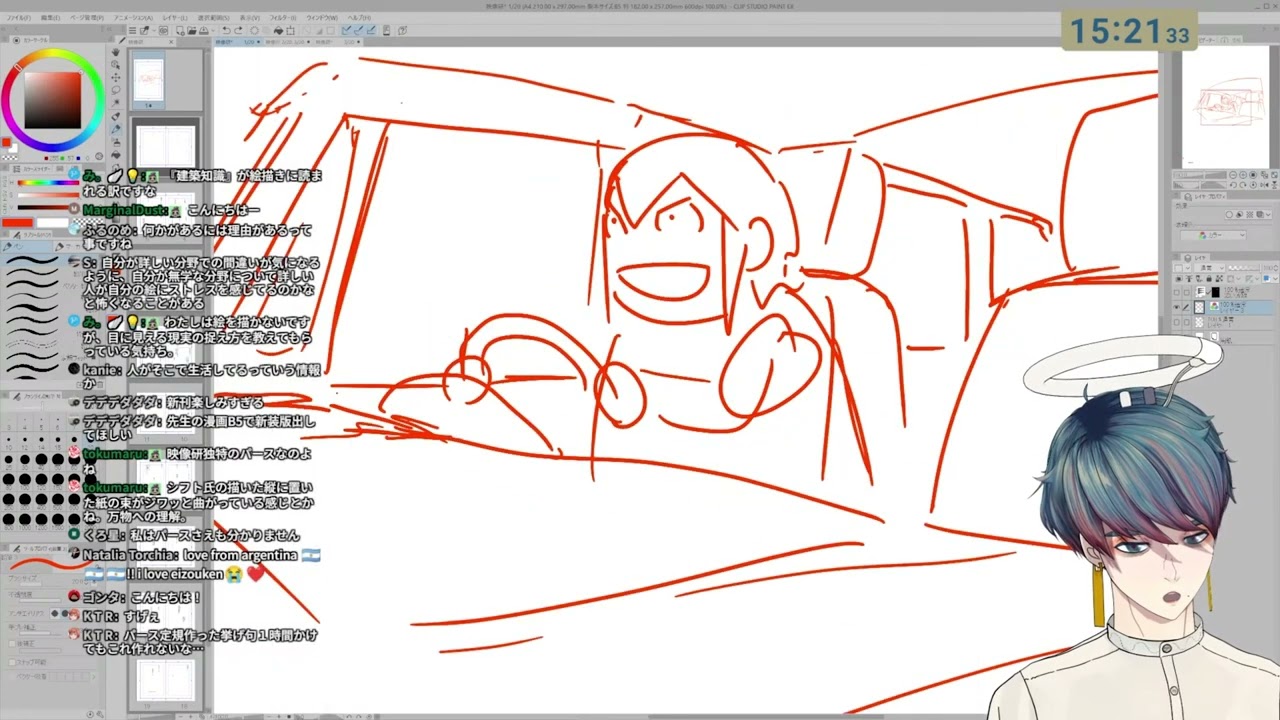The height and width of the screenshot is (720, 1280).
Task: Click the Scale/Rotate transform icon in command bar
Action: click(x=291, y=30)
